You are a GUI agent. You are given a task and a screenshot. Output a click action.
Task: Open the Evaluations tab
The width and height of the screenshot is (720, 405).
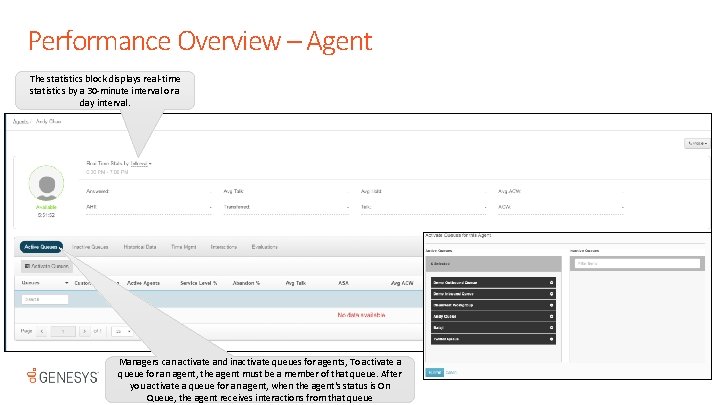[x=264, y=247]
